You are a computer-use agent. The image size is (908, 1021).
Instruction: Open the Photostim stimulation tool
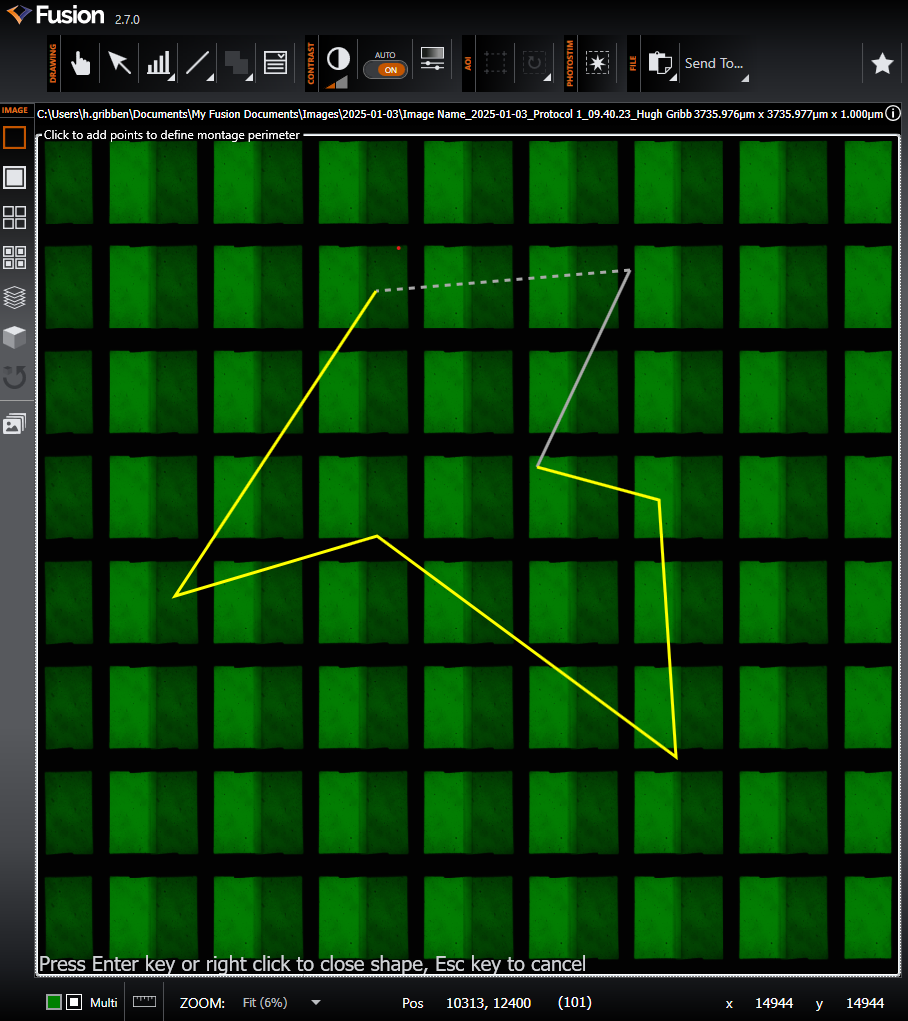(x=597, y=63)
